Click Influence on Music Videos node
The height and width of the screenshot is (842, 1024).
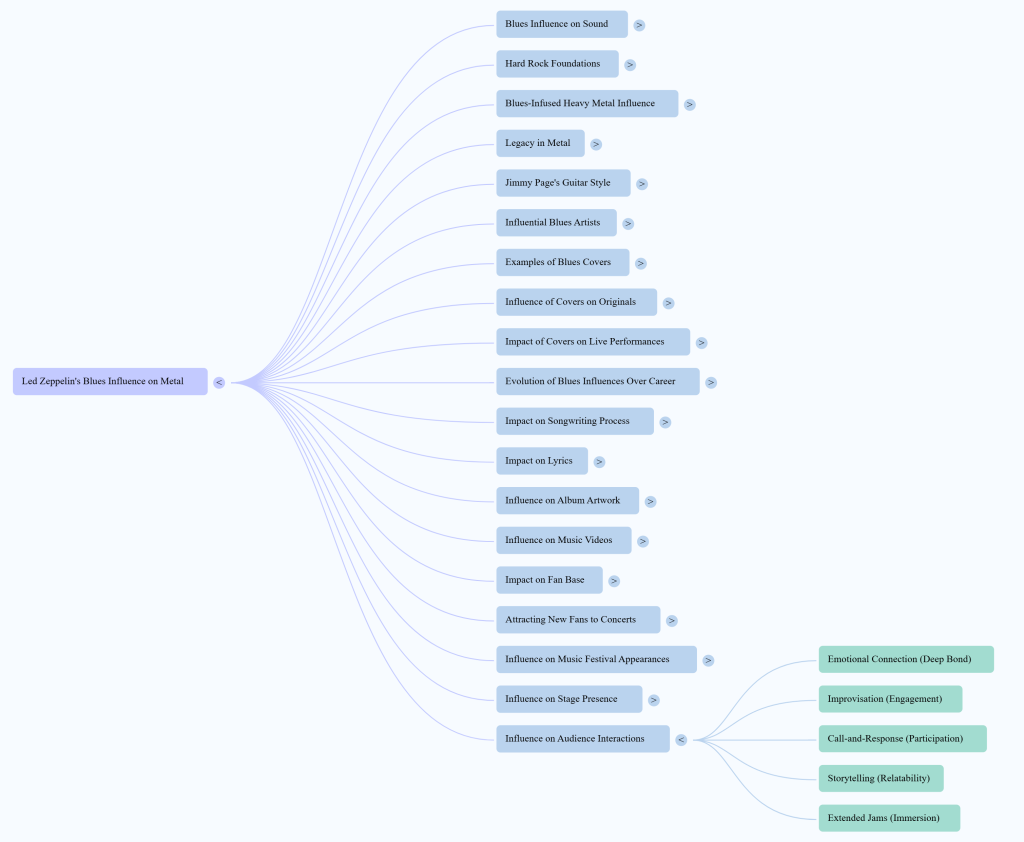[x=564, y=540]
